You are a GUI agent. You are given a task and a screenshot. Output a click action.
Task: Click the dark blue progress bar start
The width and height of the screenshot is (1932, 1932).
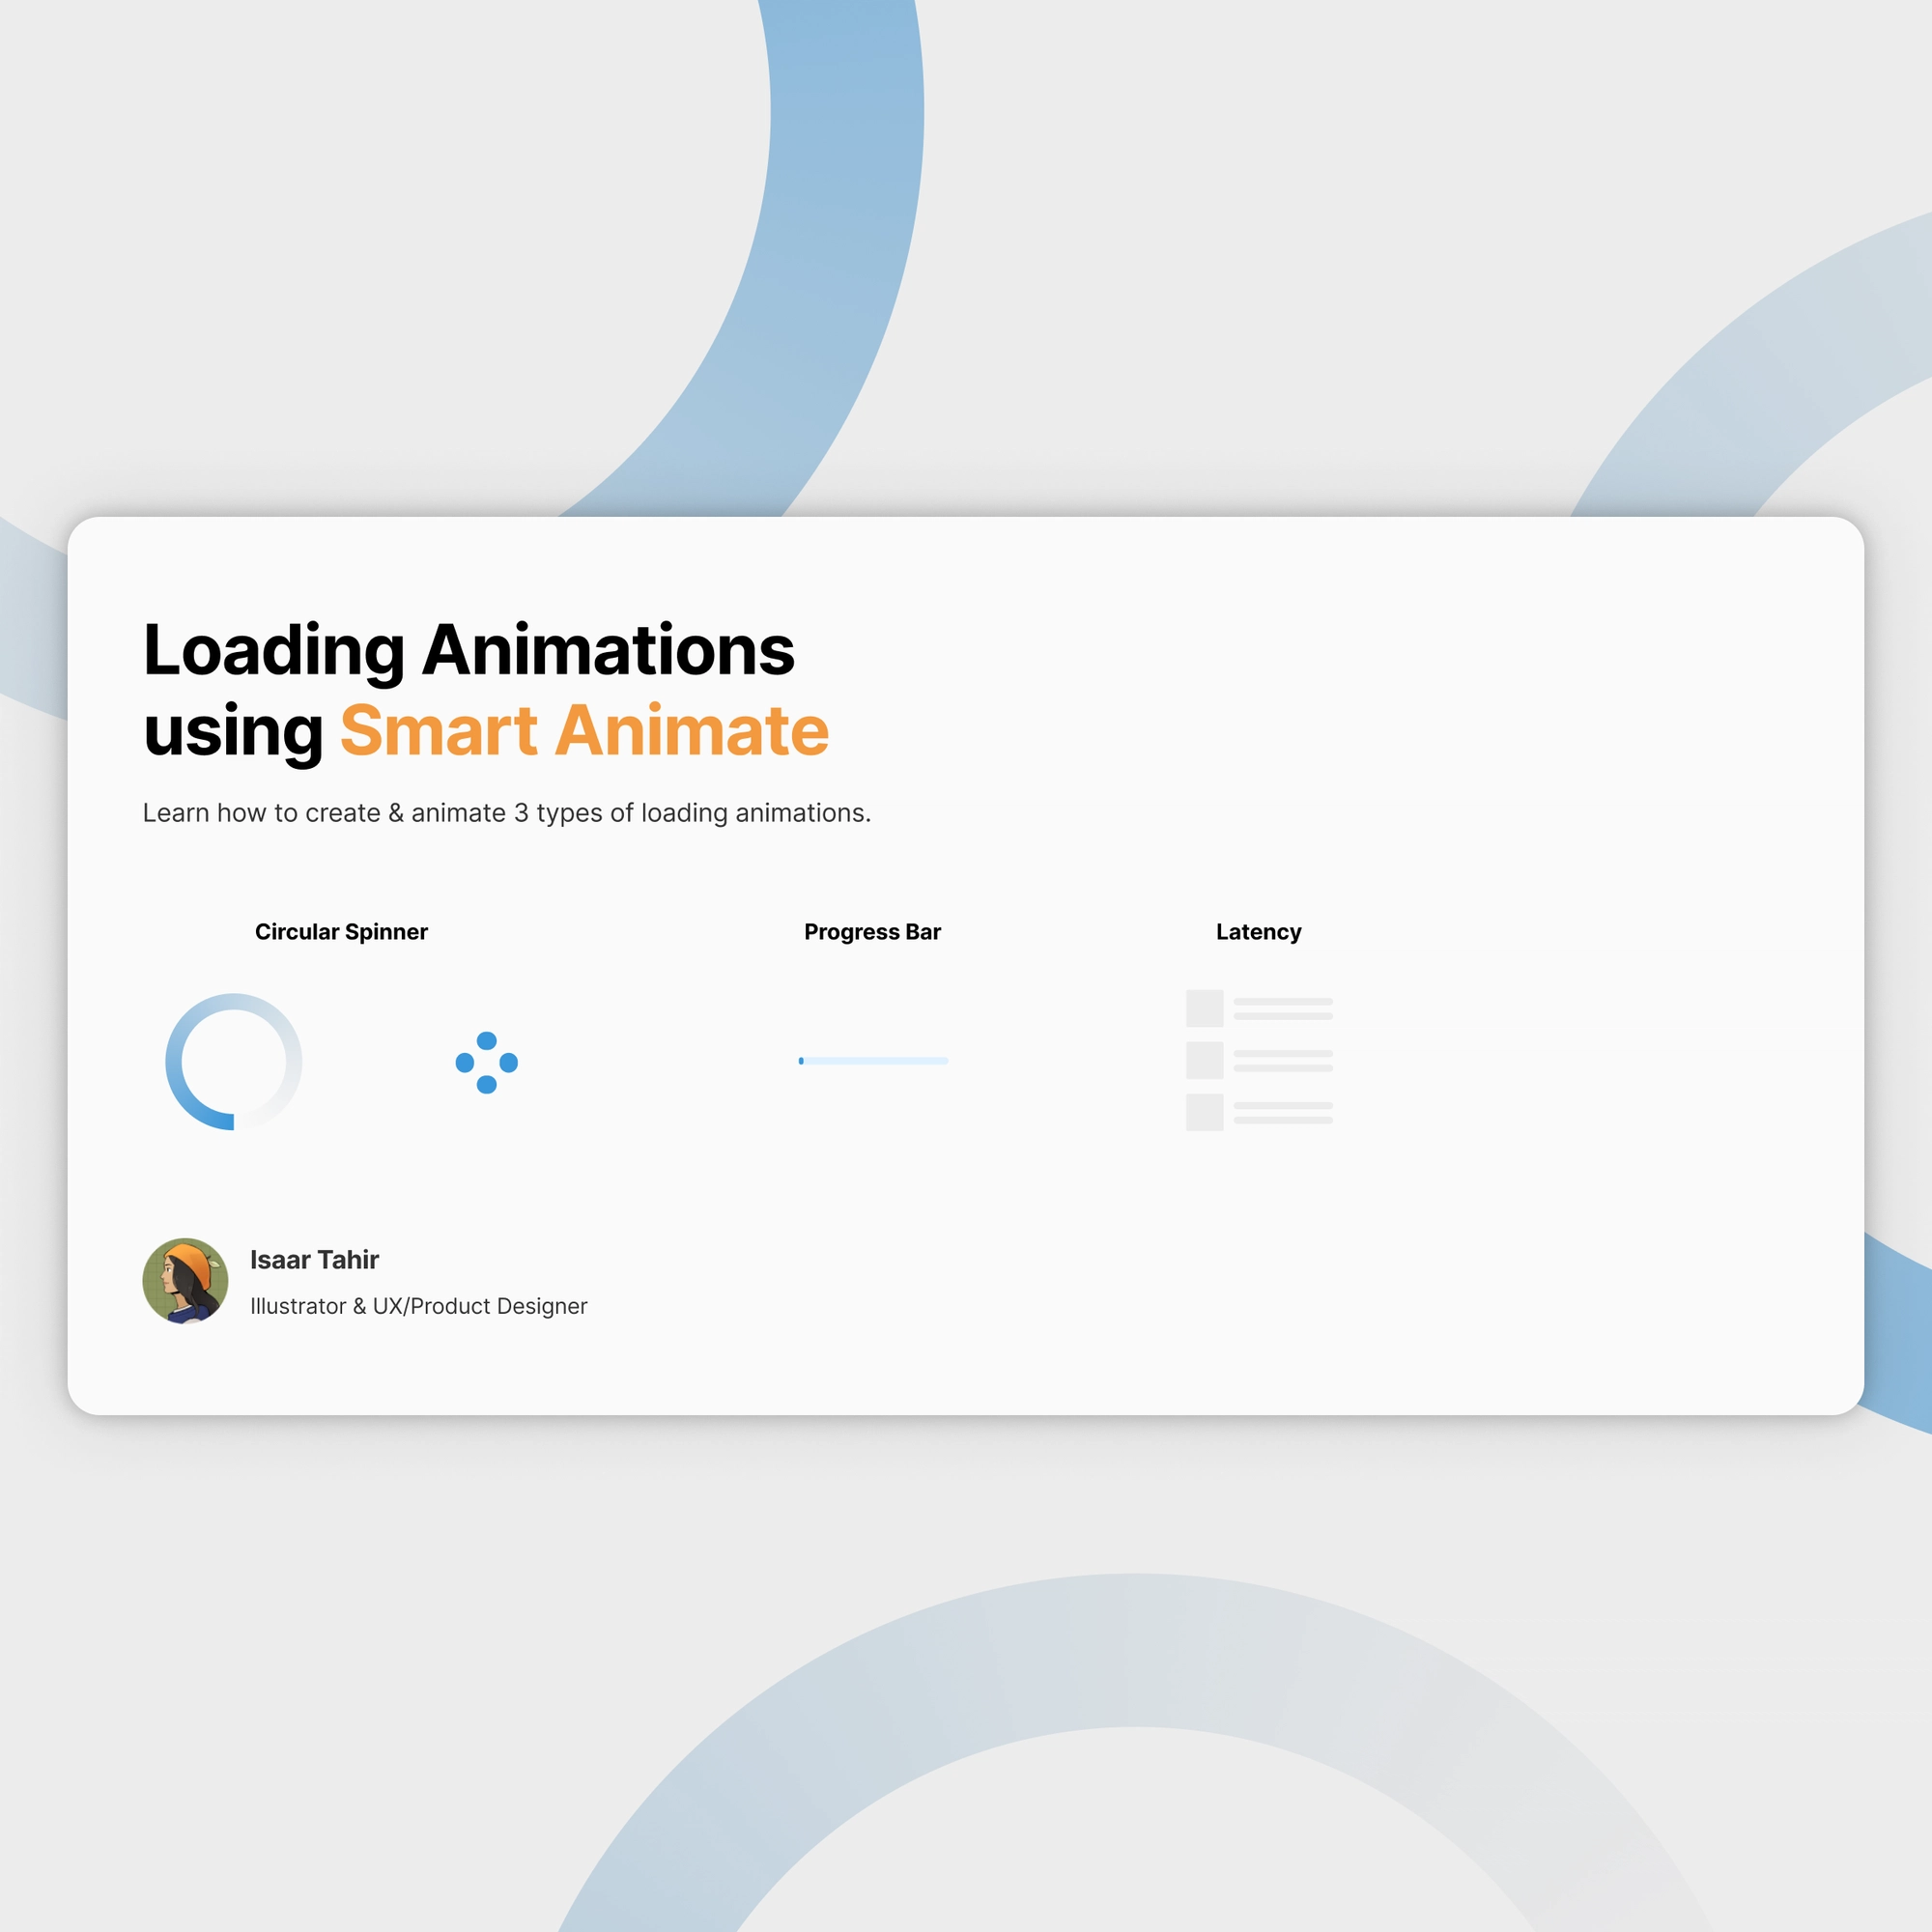[801, 1061]
